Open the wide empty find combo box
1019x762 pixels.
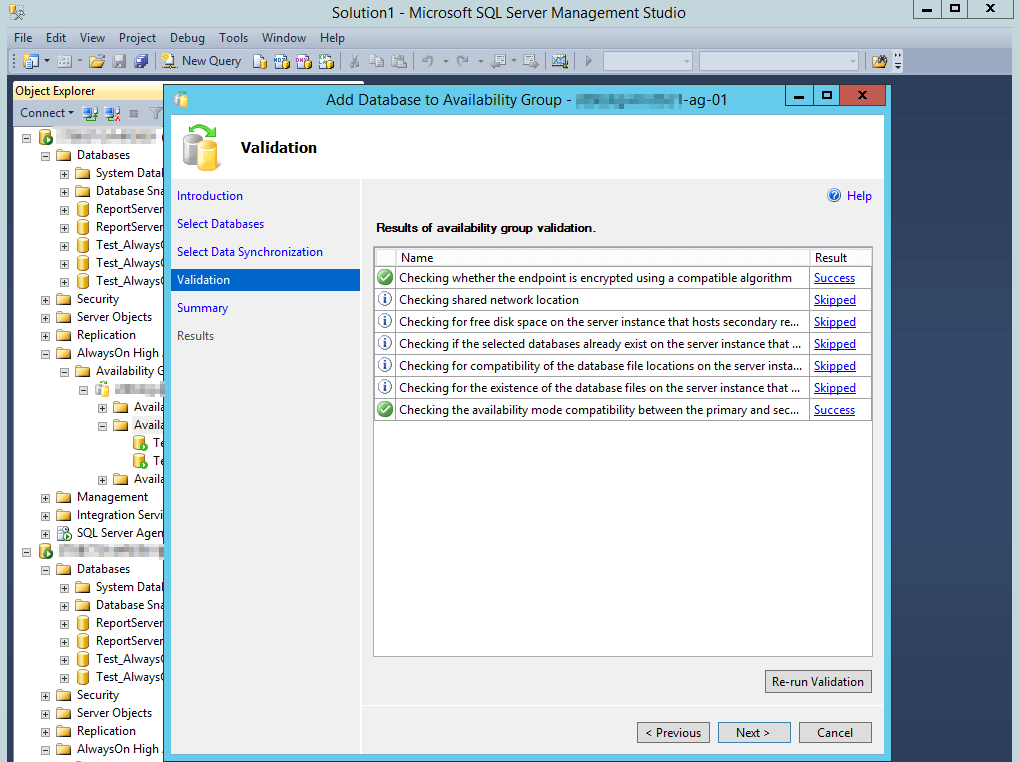[779, 61]
